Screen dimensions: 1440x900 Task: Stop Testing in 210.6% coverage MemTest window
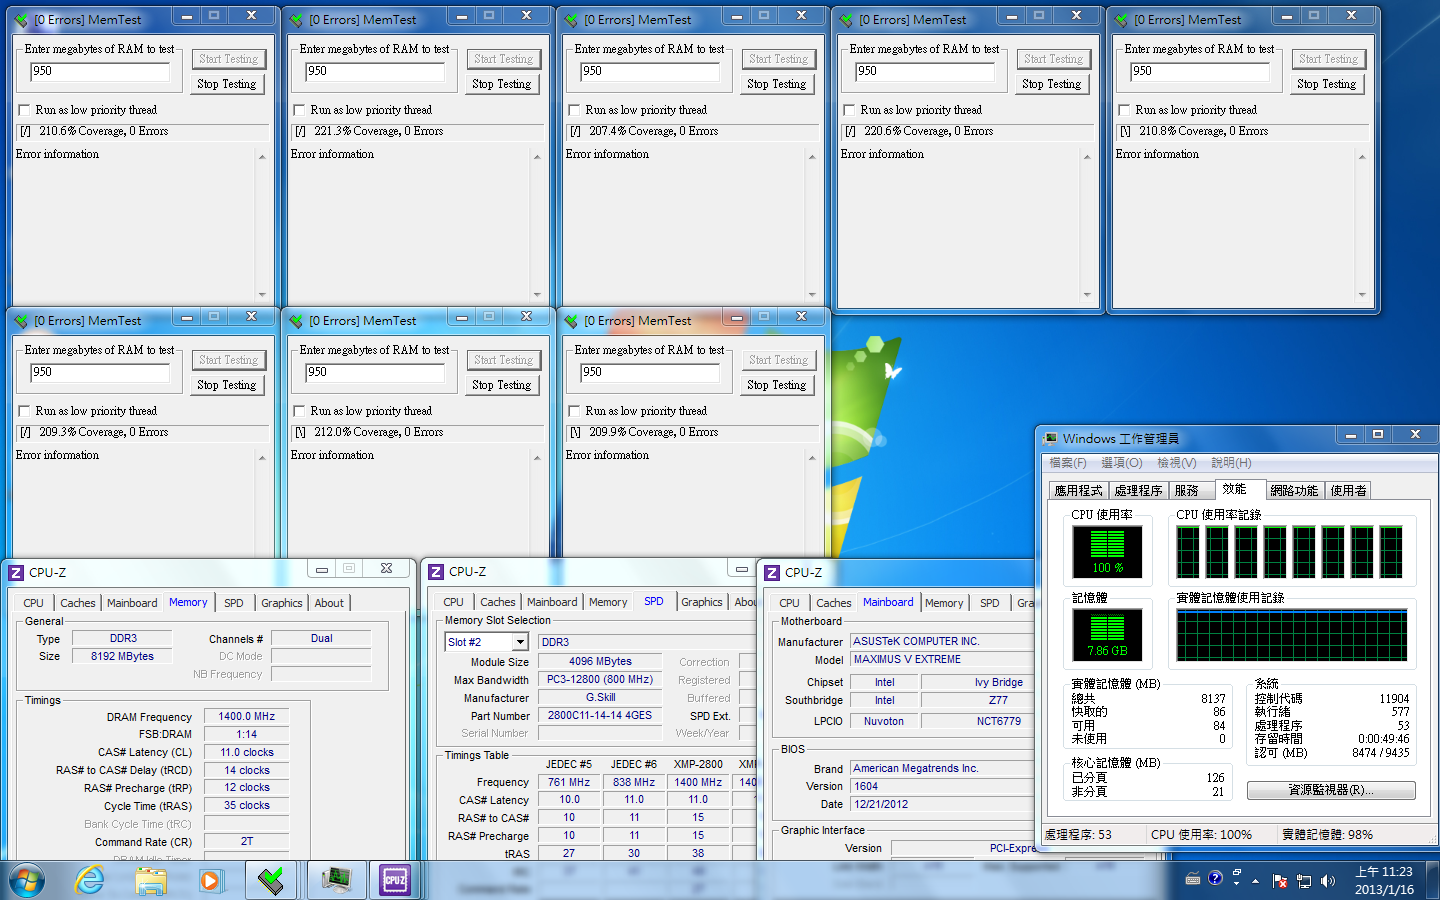tap(227, 84)
